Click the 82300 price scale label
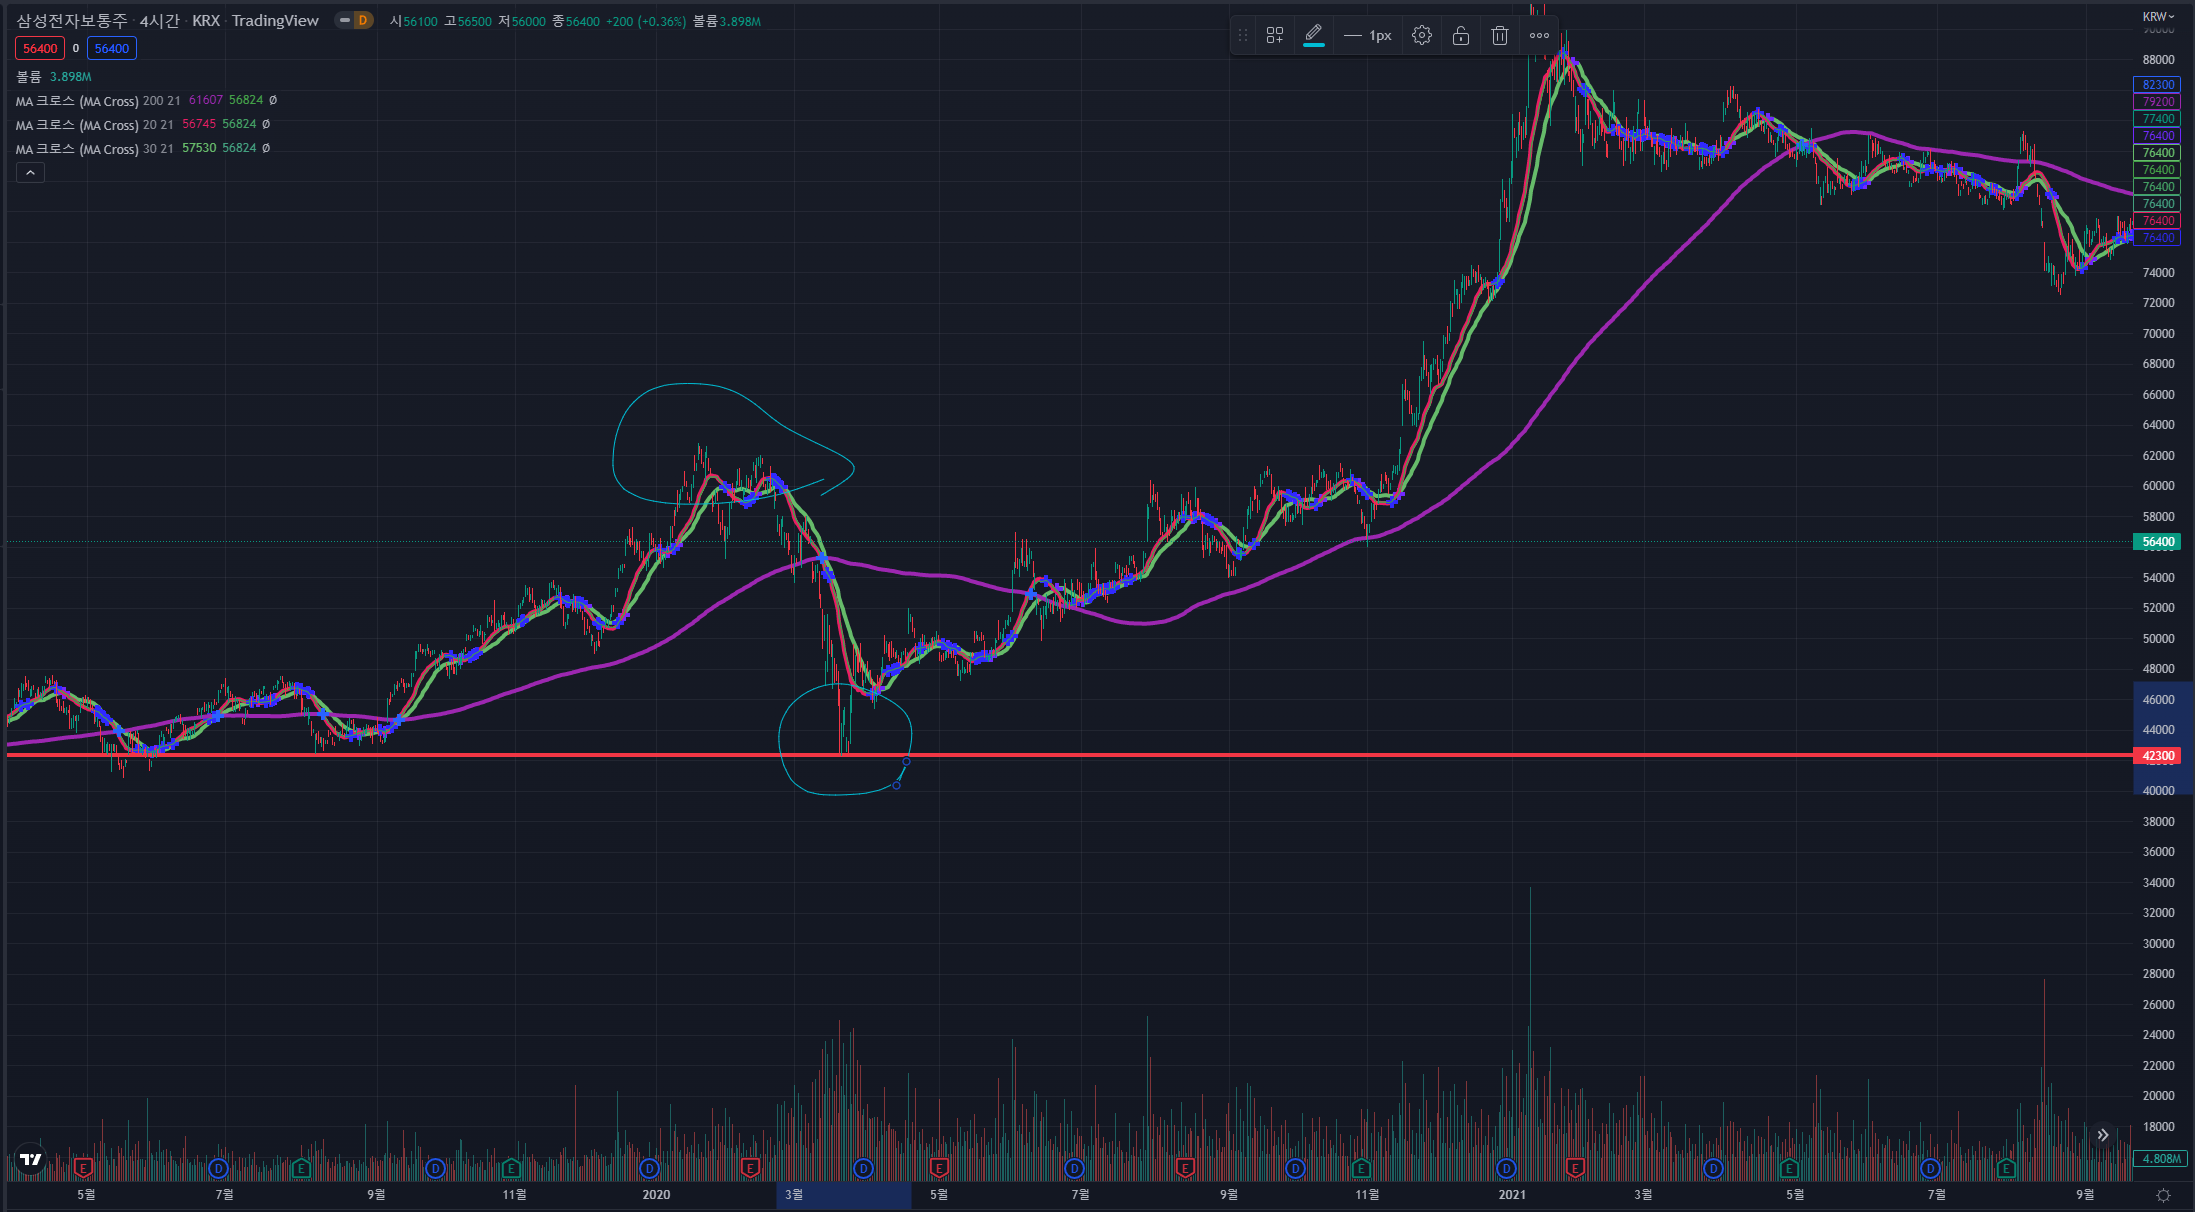This screenshot has height=1212, width=2195. pyautogui.click(x=2158, y=85)
